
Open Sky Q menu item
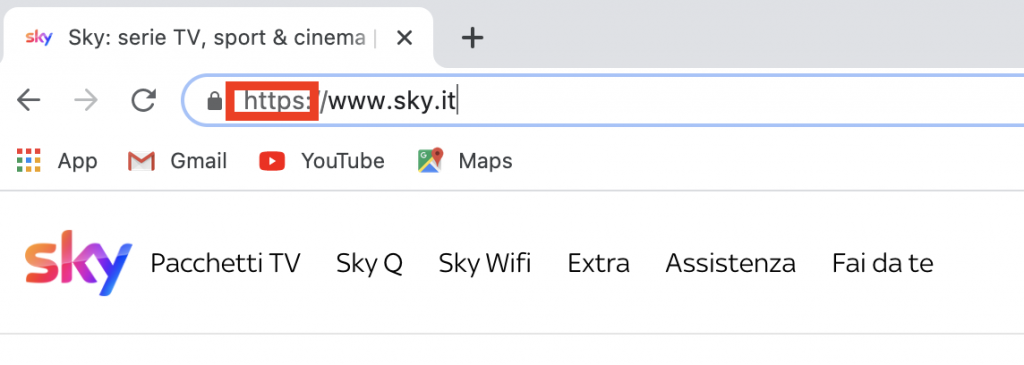tap(369, 264)
